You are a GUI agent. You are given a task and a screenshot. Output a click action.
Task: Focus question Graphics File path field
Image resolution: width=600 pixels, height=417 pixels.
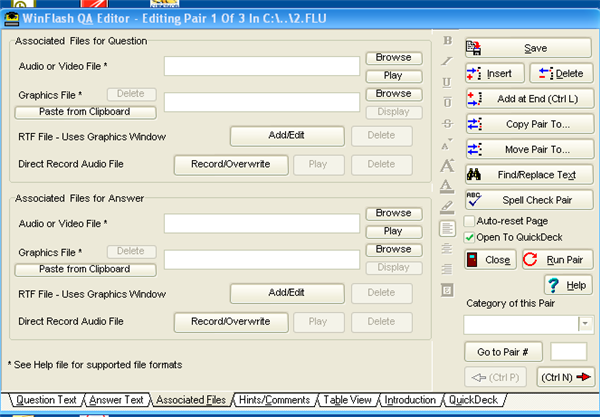coord(262,102)
